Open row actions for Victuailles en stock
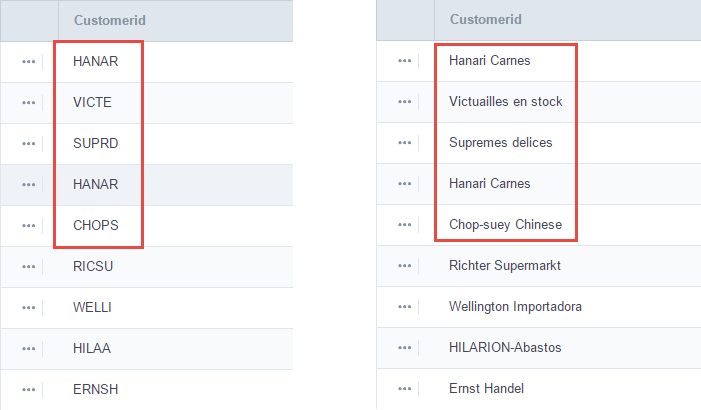The height and width of the screenshot is (410, 701). pyautogui.click(x=405, y=102)
